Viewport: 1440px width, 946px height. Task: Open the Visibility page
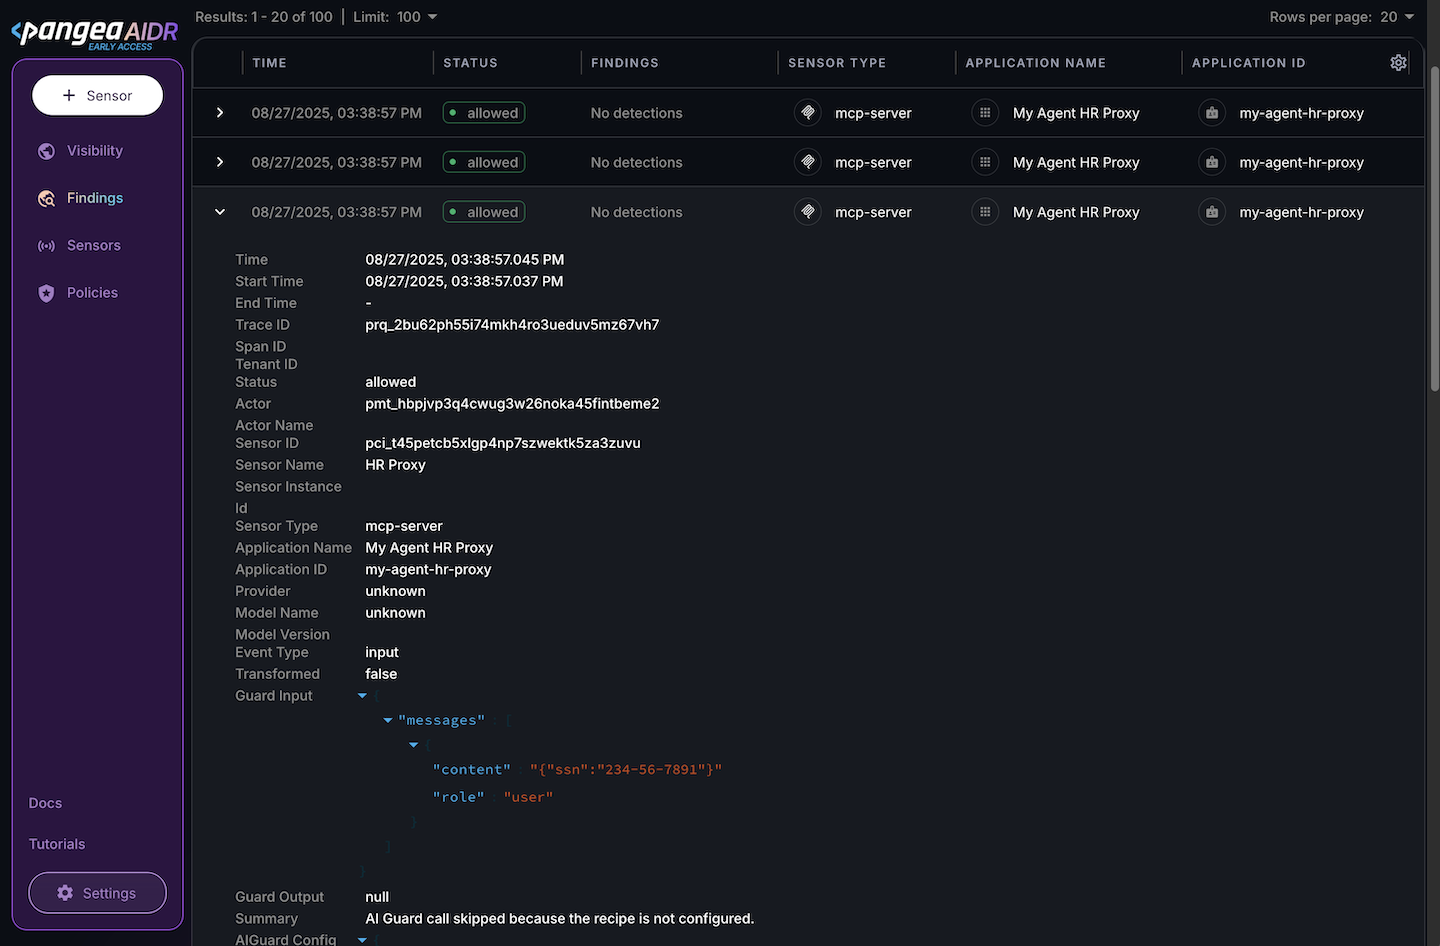(x=95, y=150)
